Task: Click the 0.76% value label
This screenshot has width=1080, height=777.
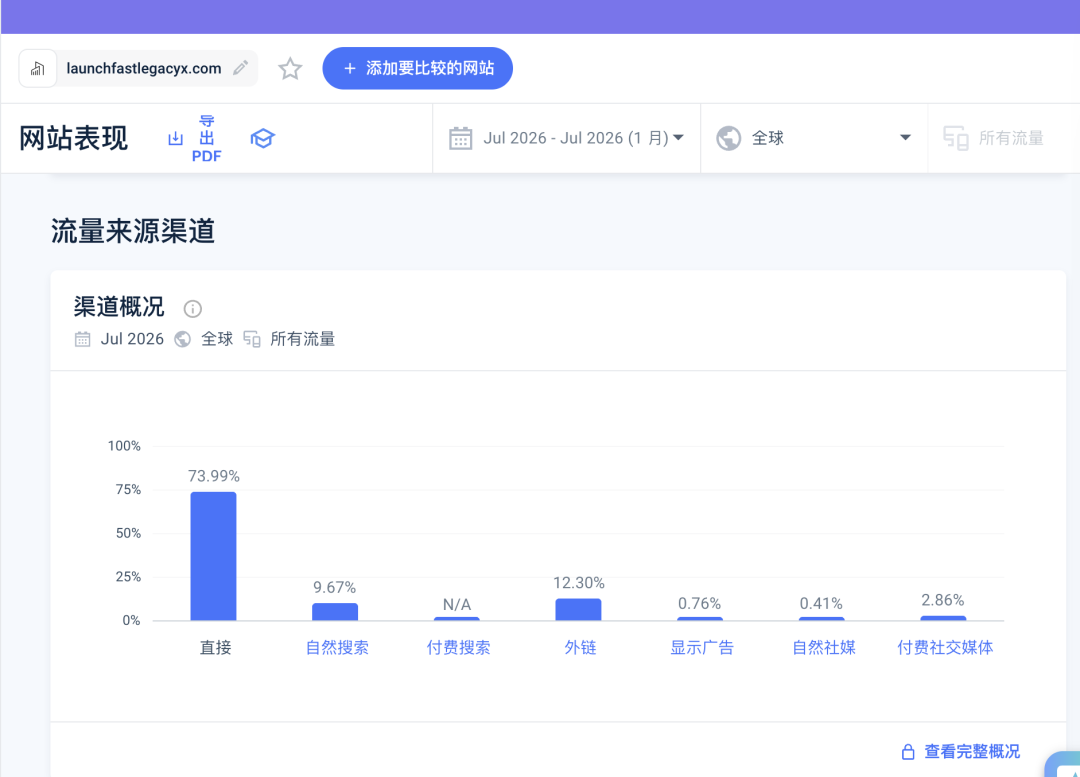Action: [x=700, y=603]
